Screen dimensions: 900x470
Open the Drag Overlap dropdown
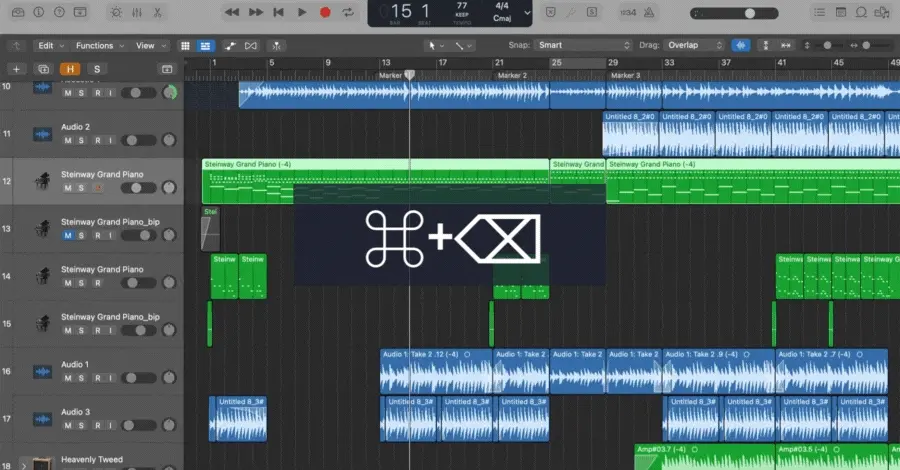[693, 45]
